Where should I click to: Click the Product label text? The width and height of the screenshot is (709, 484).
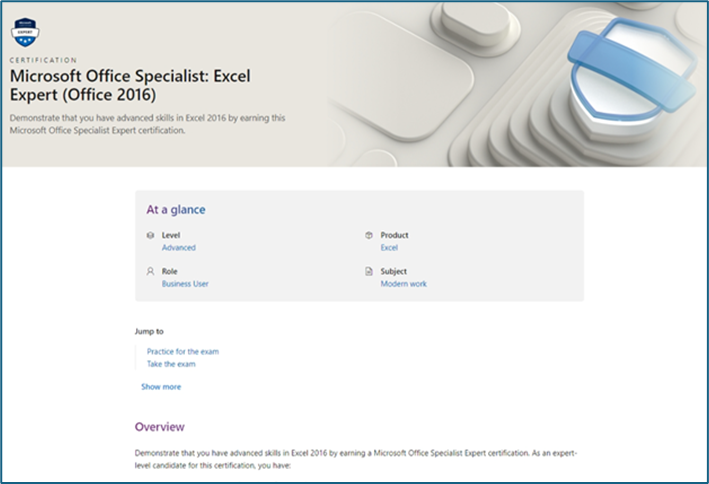(x=394, y=235)
